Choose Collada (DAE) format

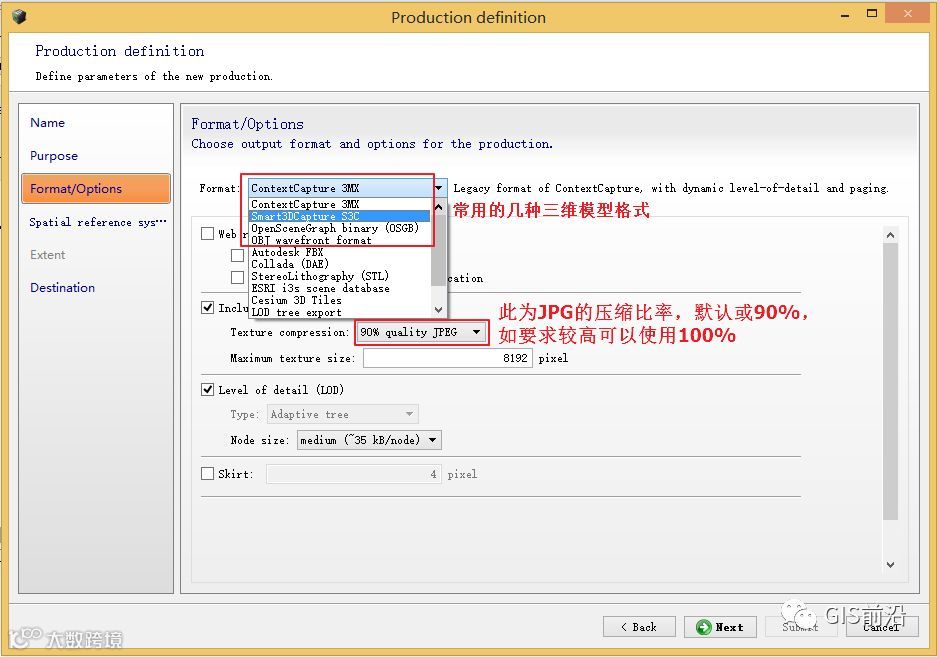point(339,264)
